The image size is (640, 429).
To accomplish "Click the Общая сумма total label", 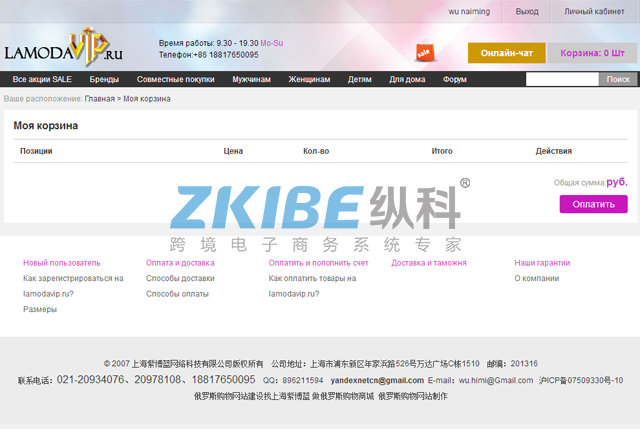I will click(580, 183).
